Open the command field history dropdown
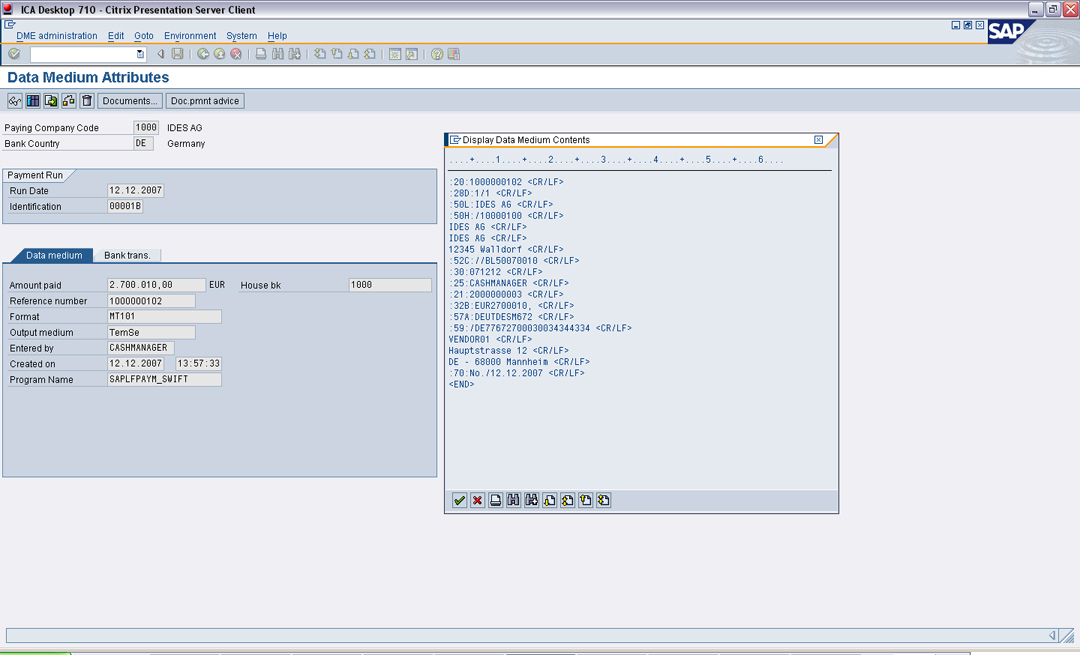1080x655 pixels. tap(141, 54)
